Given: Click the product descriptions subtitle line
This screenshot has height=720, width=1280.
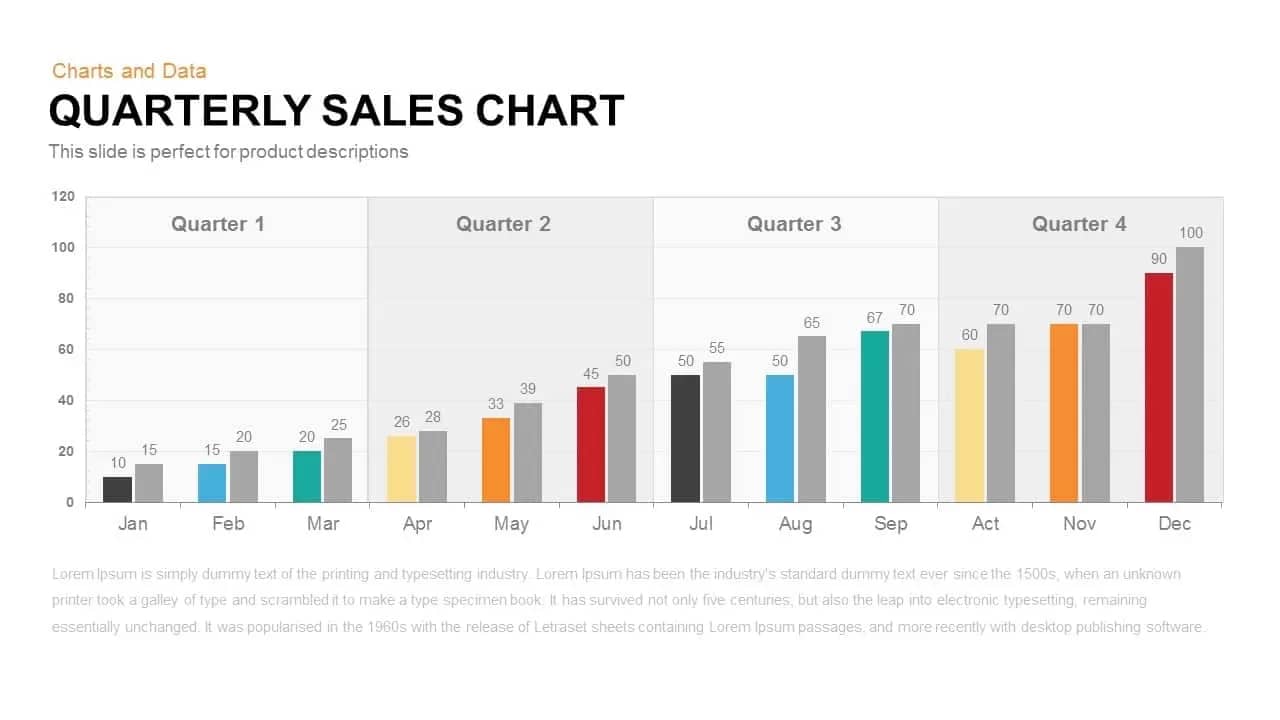Looking at the screenshot, I should coord(228,152).
